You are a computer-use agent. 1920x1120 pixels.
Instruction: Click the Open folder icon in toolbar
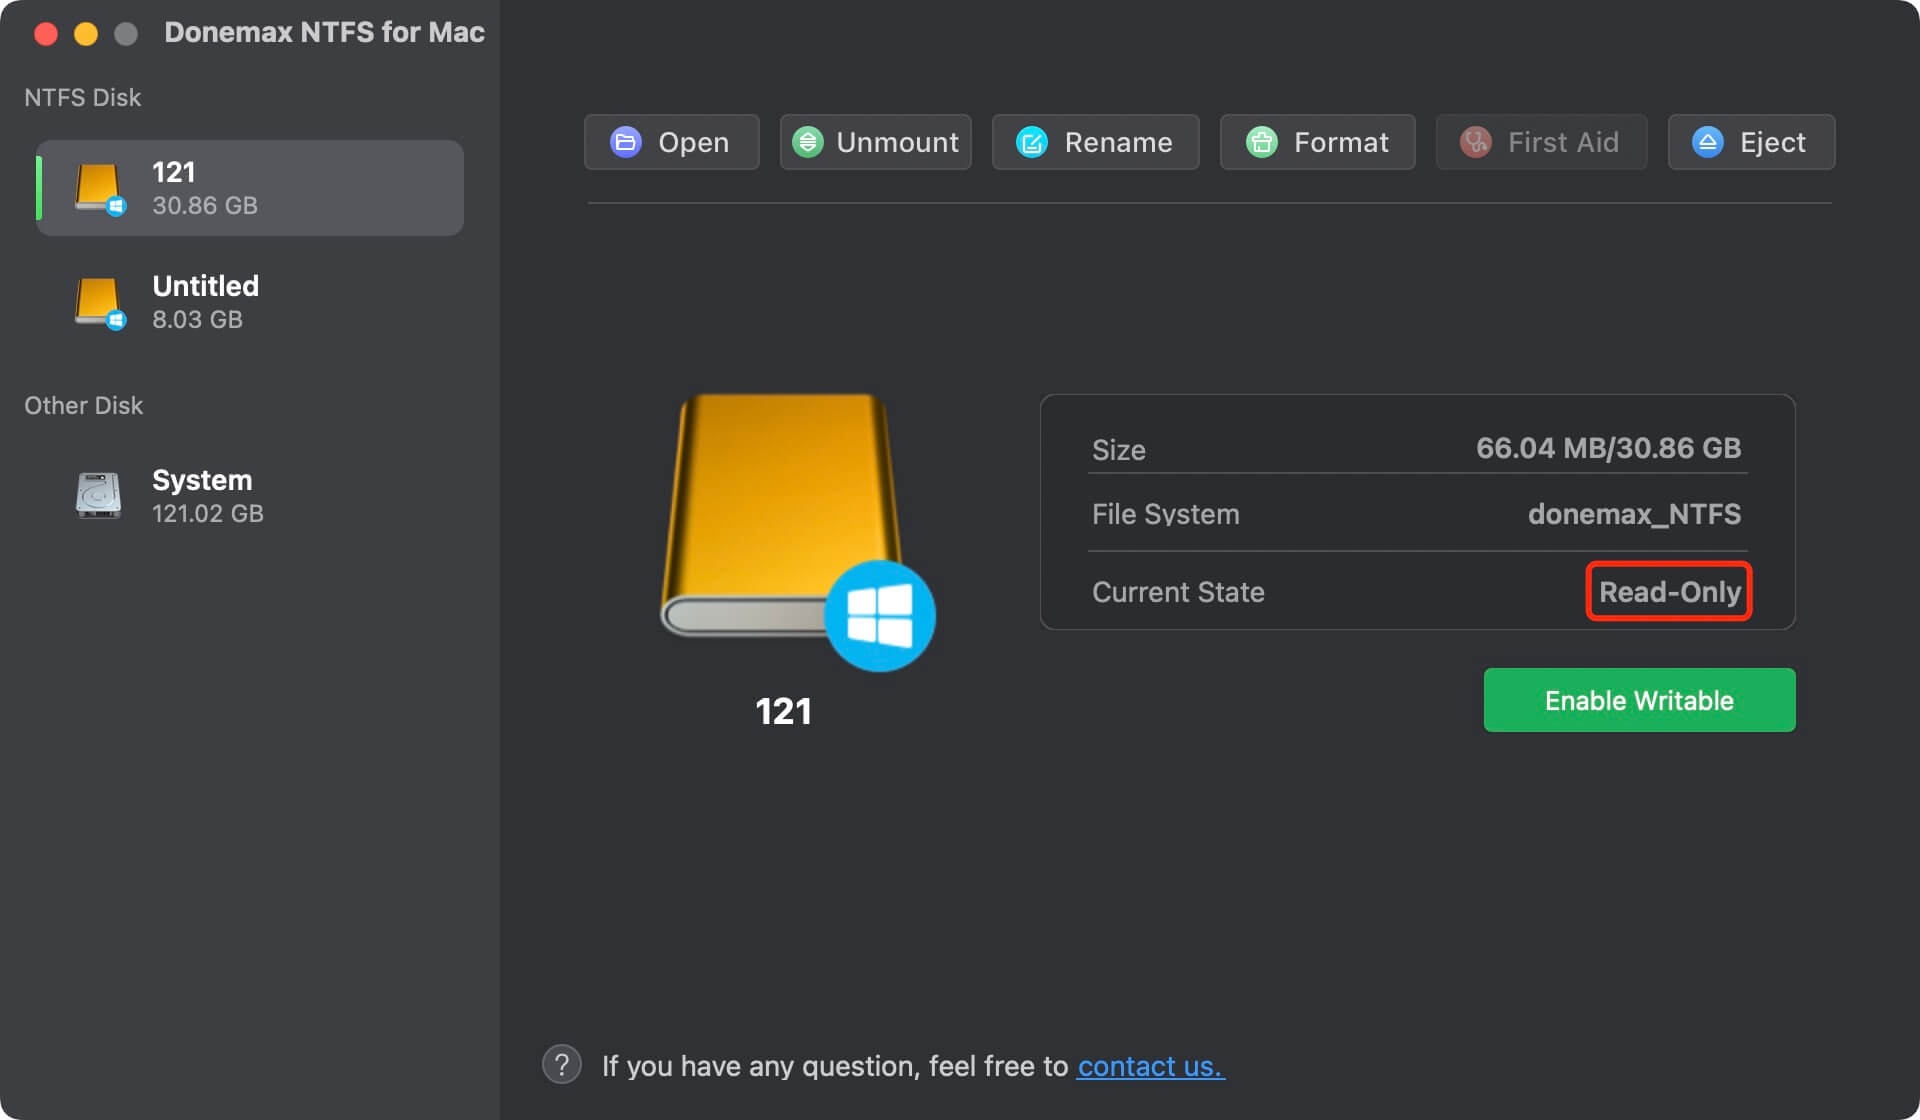[625, 142]
